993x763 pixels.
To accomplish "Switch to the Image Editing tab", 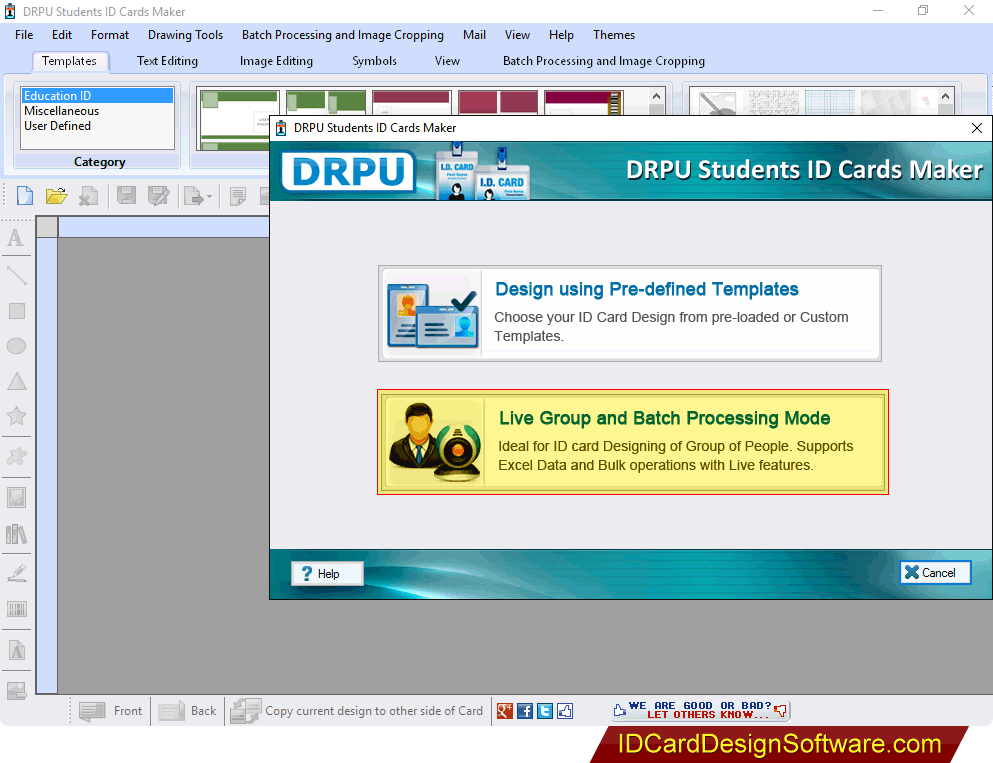I will pyautogui.click(x=276, y=61).
